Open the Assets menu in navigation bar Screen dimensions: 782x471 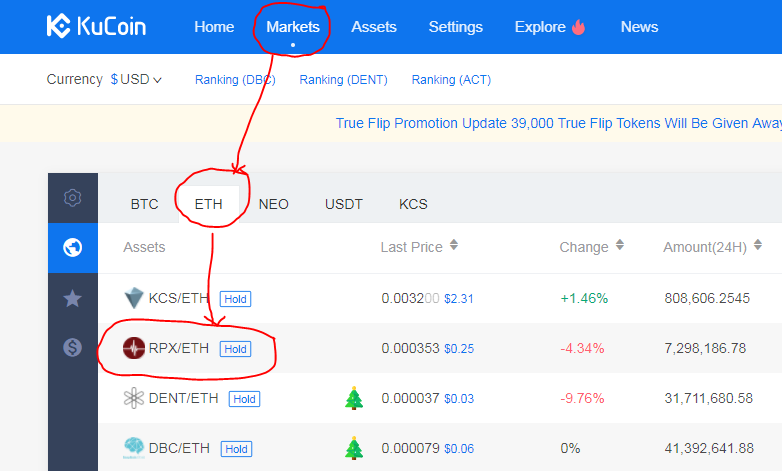pos(374,27)
